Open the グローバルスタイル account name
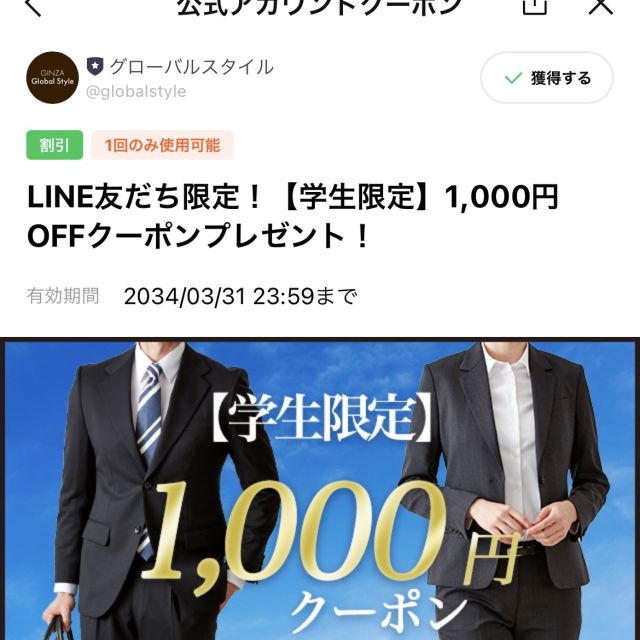The height and width of the screenshot is (640, 640). [x=192, y=67]
